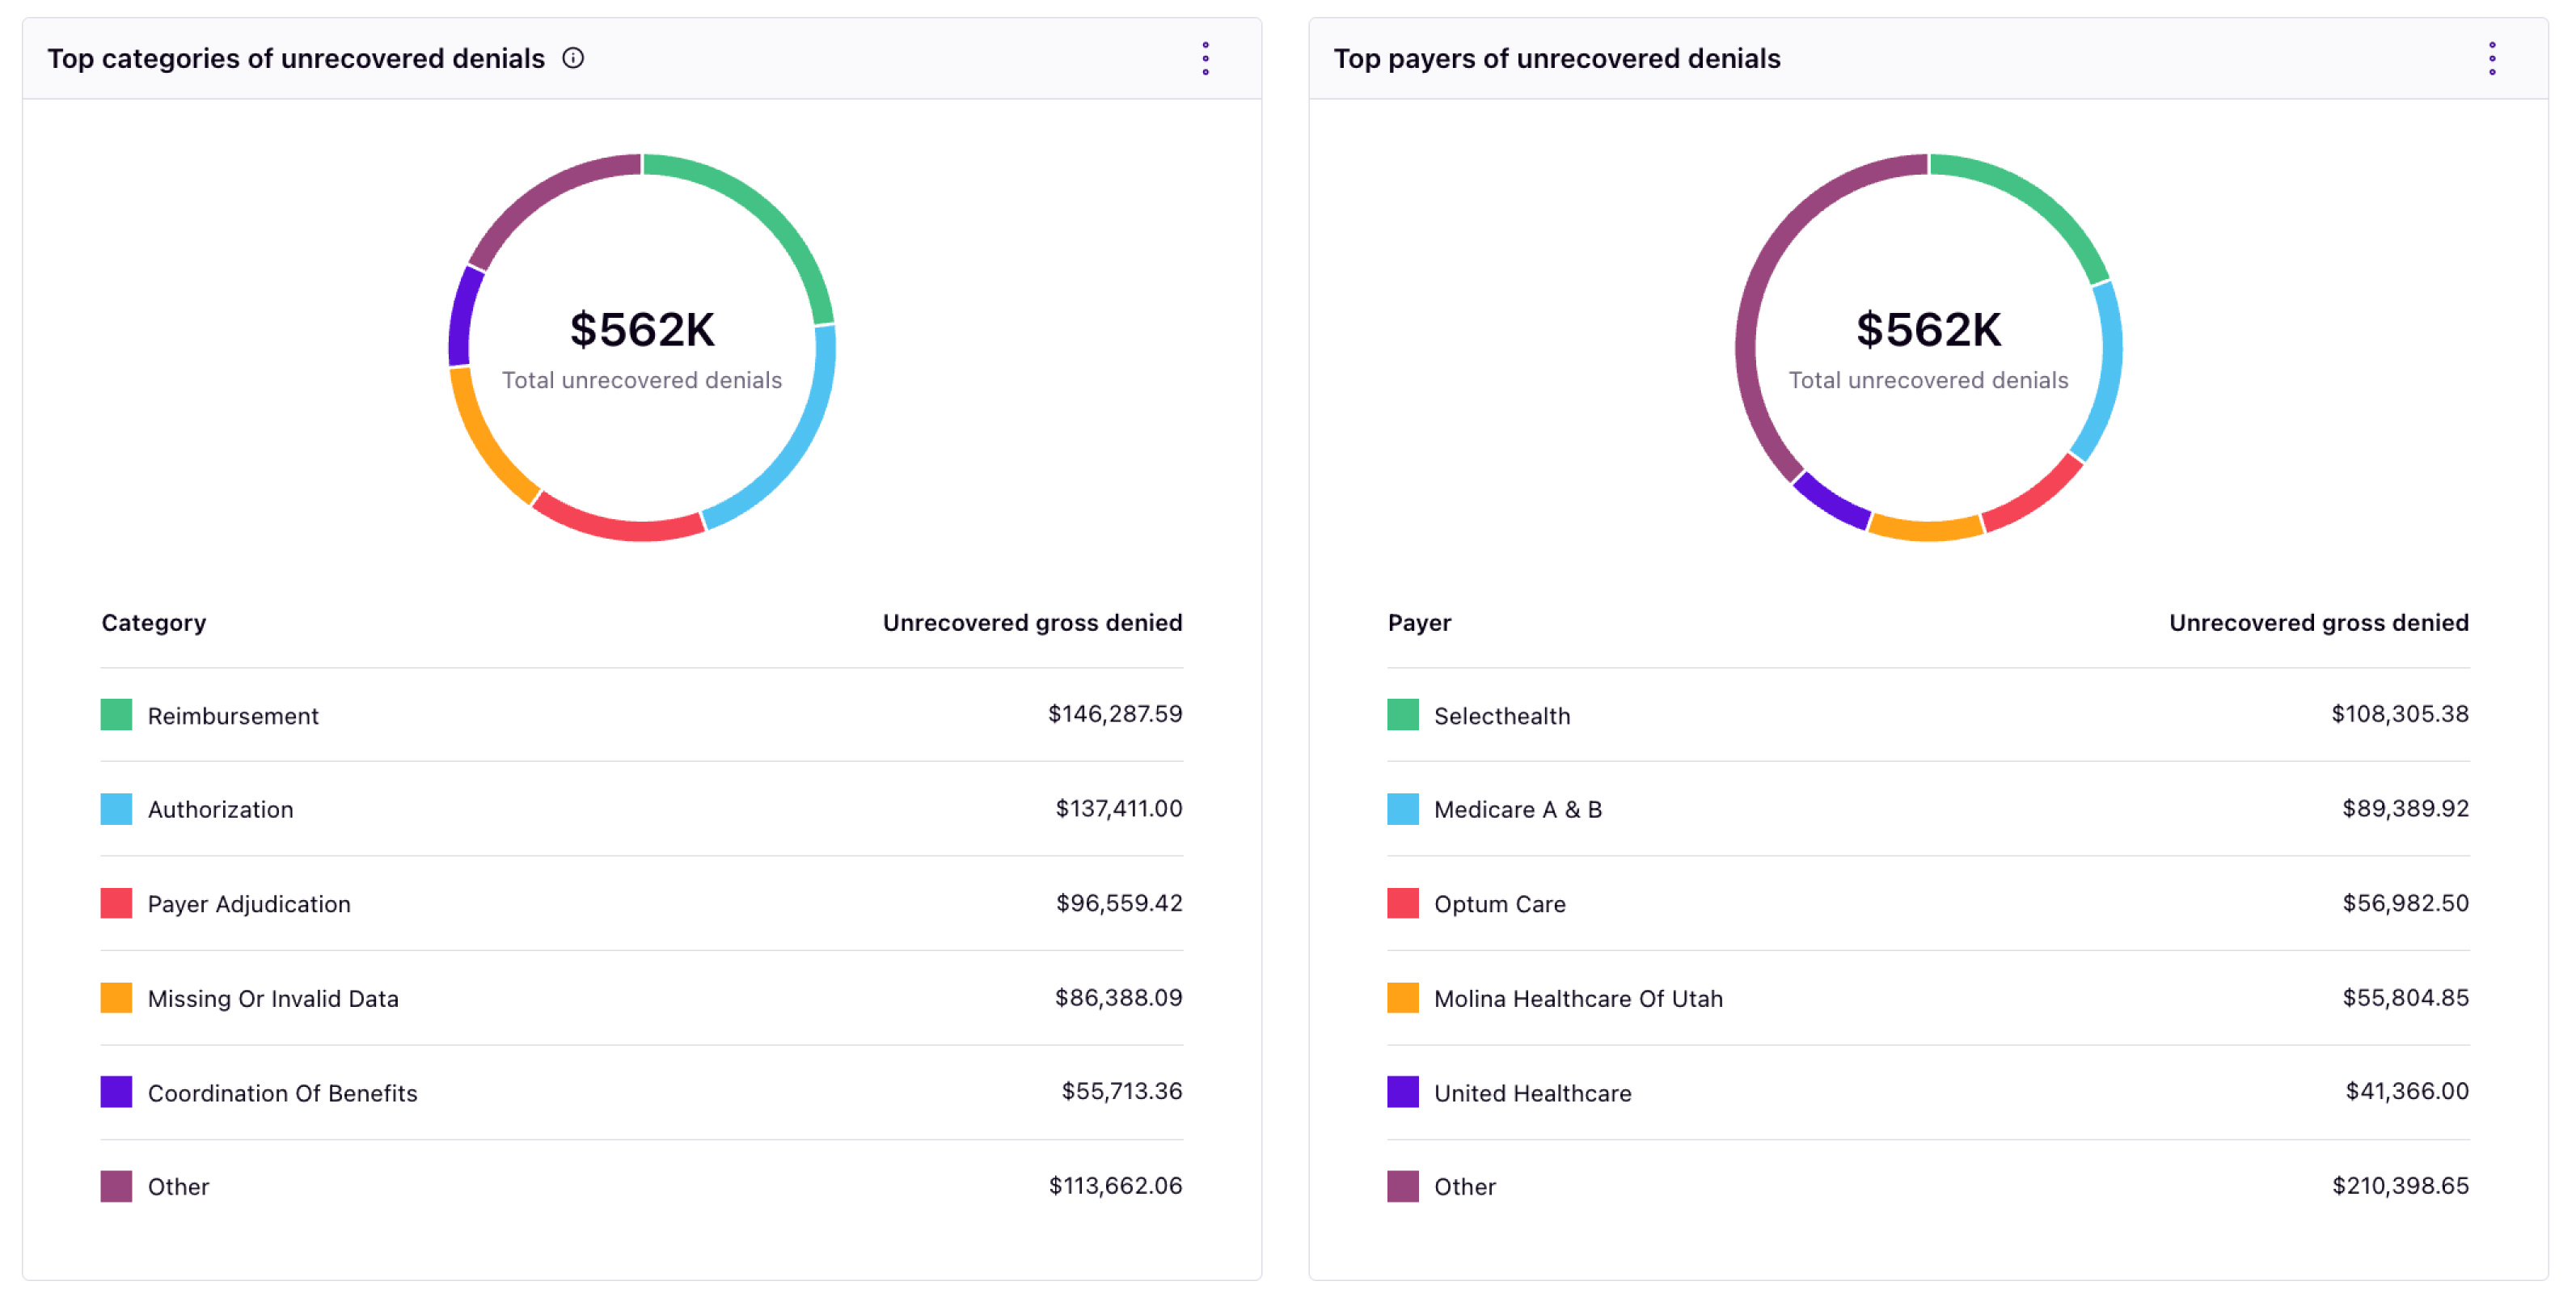Select the Medicare A & B payer label
This screenshot has height=1315, width=2576.
click(x=1518, y=810)
